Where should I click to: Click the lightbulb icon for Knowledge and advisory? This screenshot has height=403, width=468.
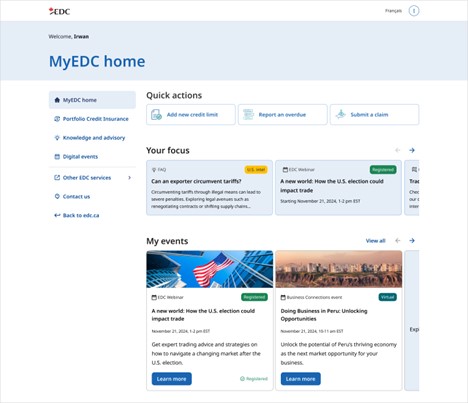[x=57, y=138]
